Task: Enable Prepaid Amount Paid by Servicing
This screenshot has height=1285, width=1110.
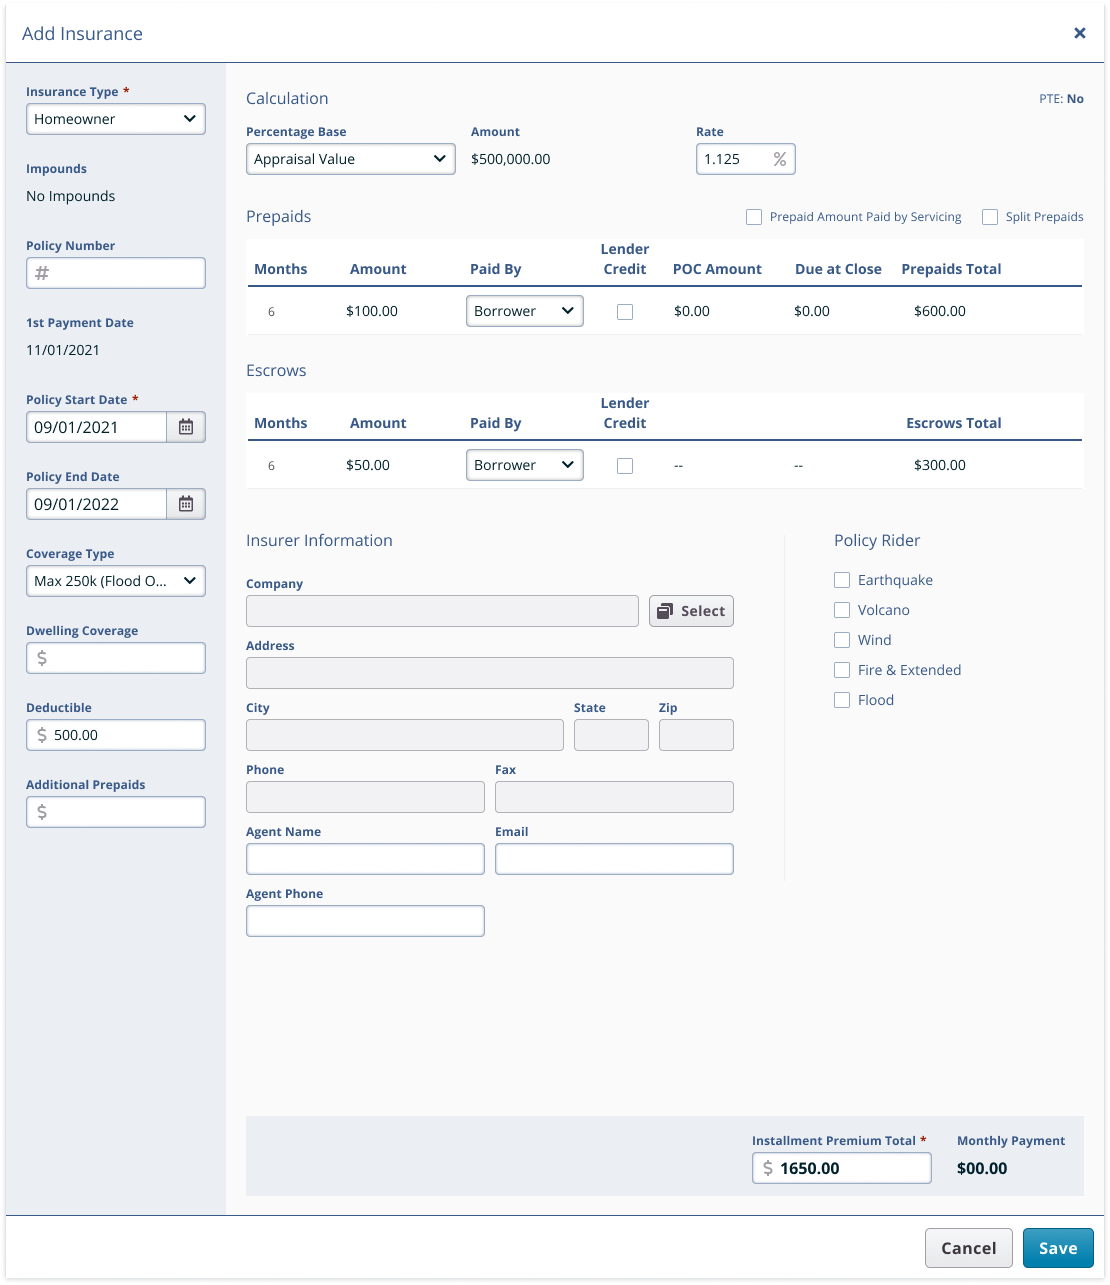Action: click(754, 217)
